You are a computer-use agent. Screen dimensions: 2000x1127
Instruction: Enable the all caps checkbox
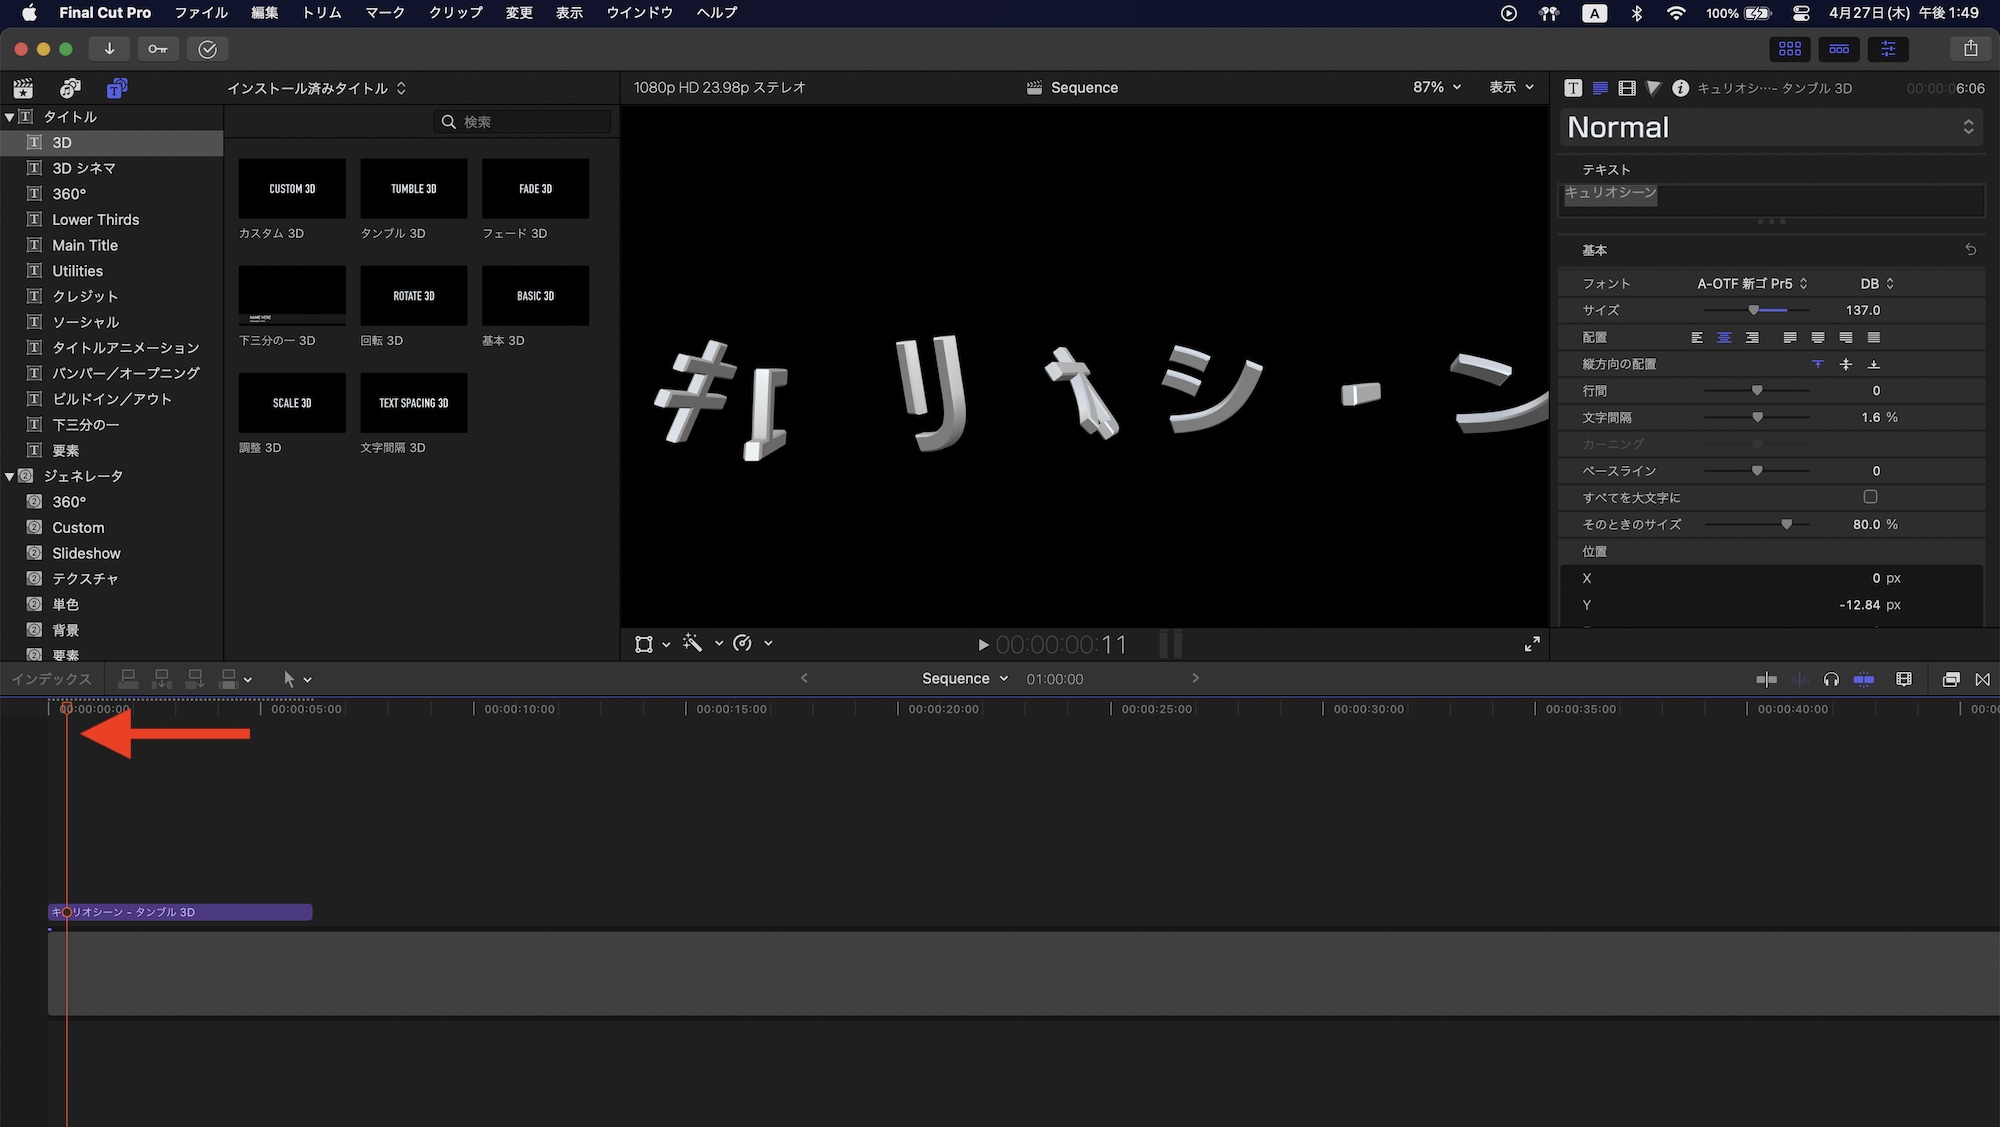1870,497
